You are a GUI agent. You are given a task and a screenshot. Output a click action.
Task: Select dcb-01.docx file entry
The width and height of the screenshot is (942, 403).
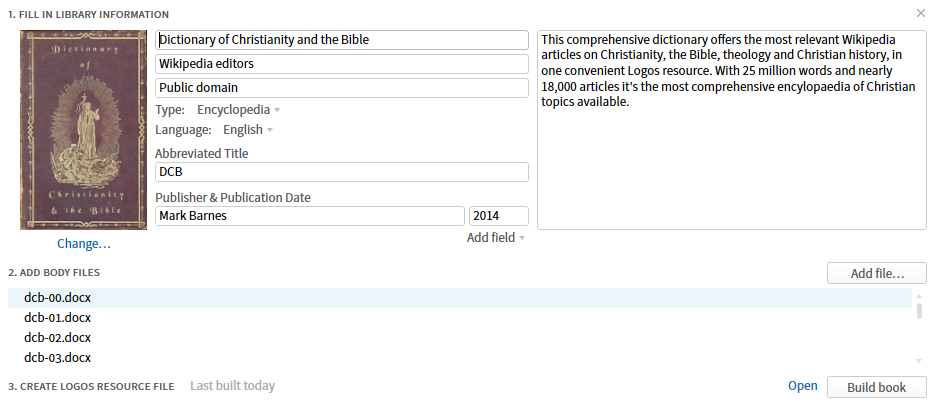tap(460, 318)
